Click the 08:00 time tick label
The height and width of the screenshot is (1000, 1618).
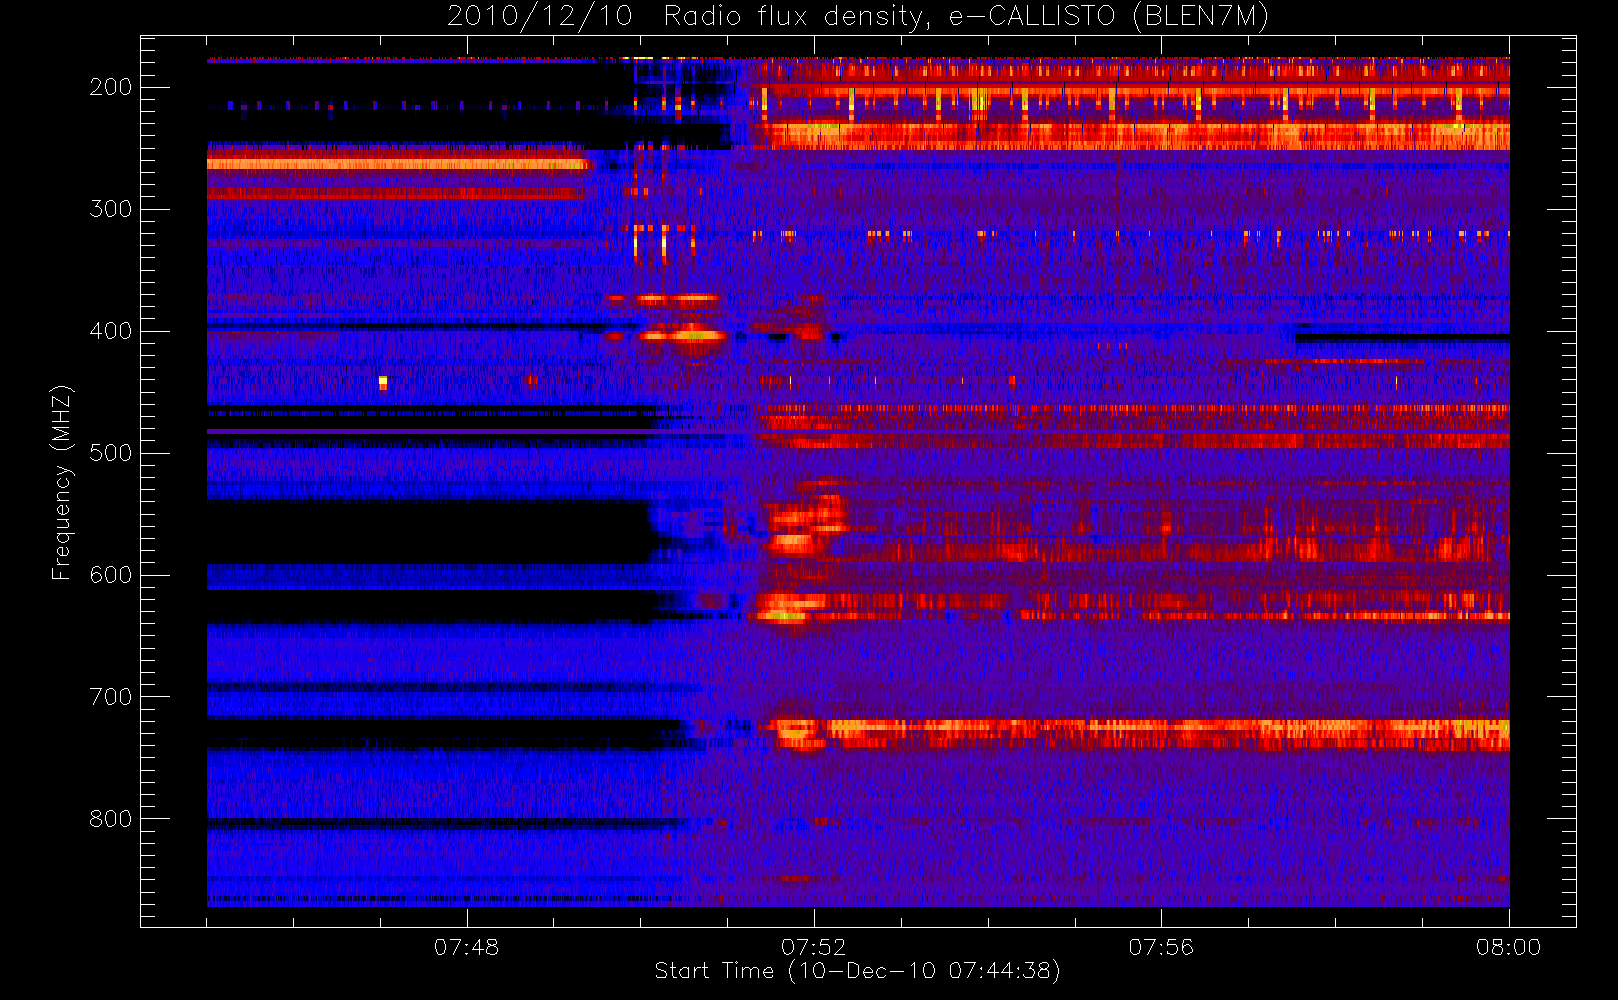[1508, 947]
